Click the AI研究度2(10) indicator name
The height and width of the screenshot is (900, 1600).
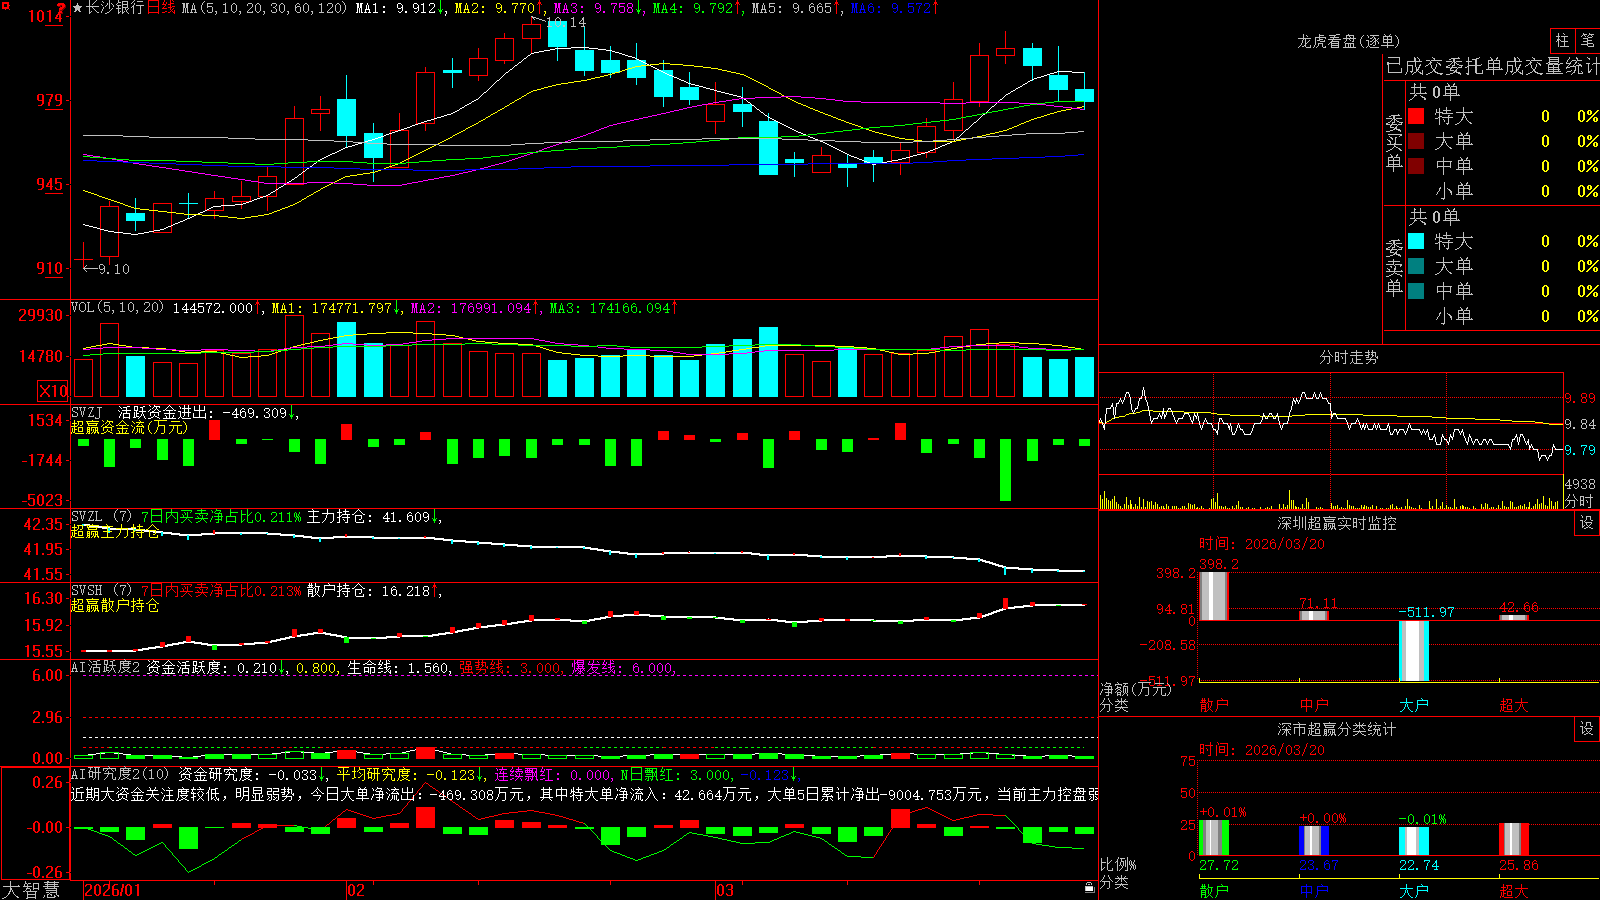120,774
